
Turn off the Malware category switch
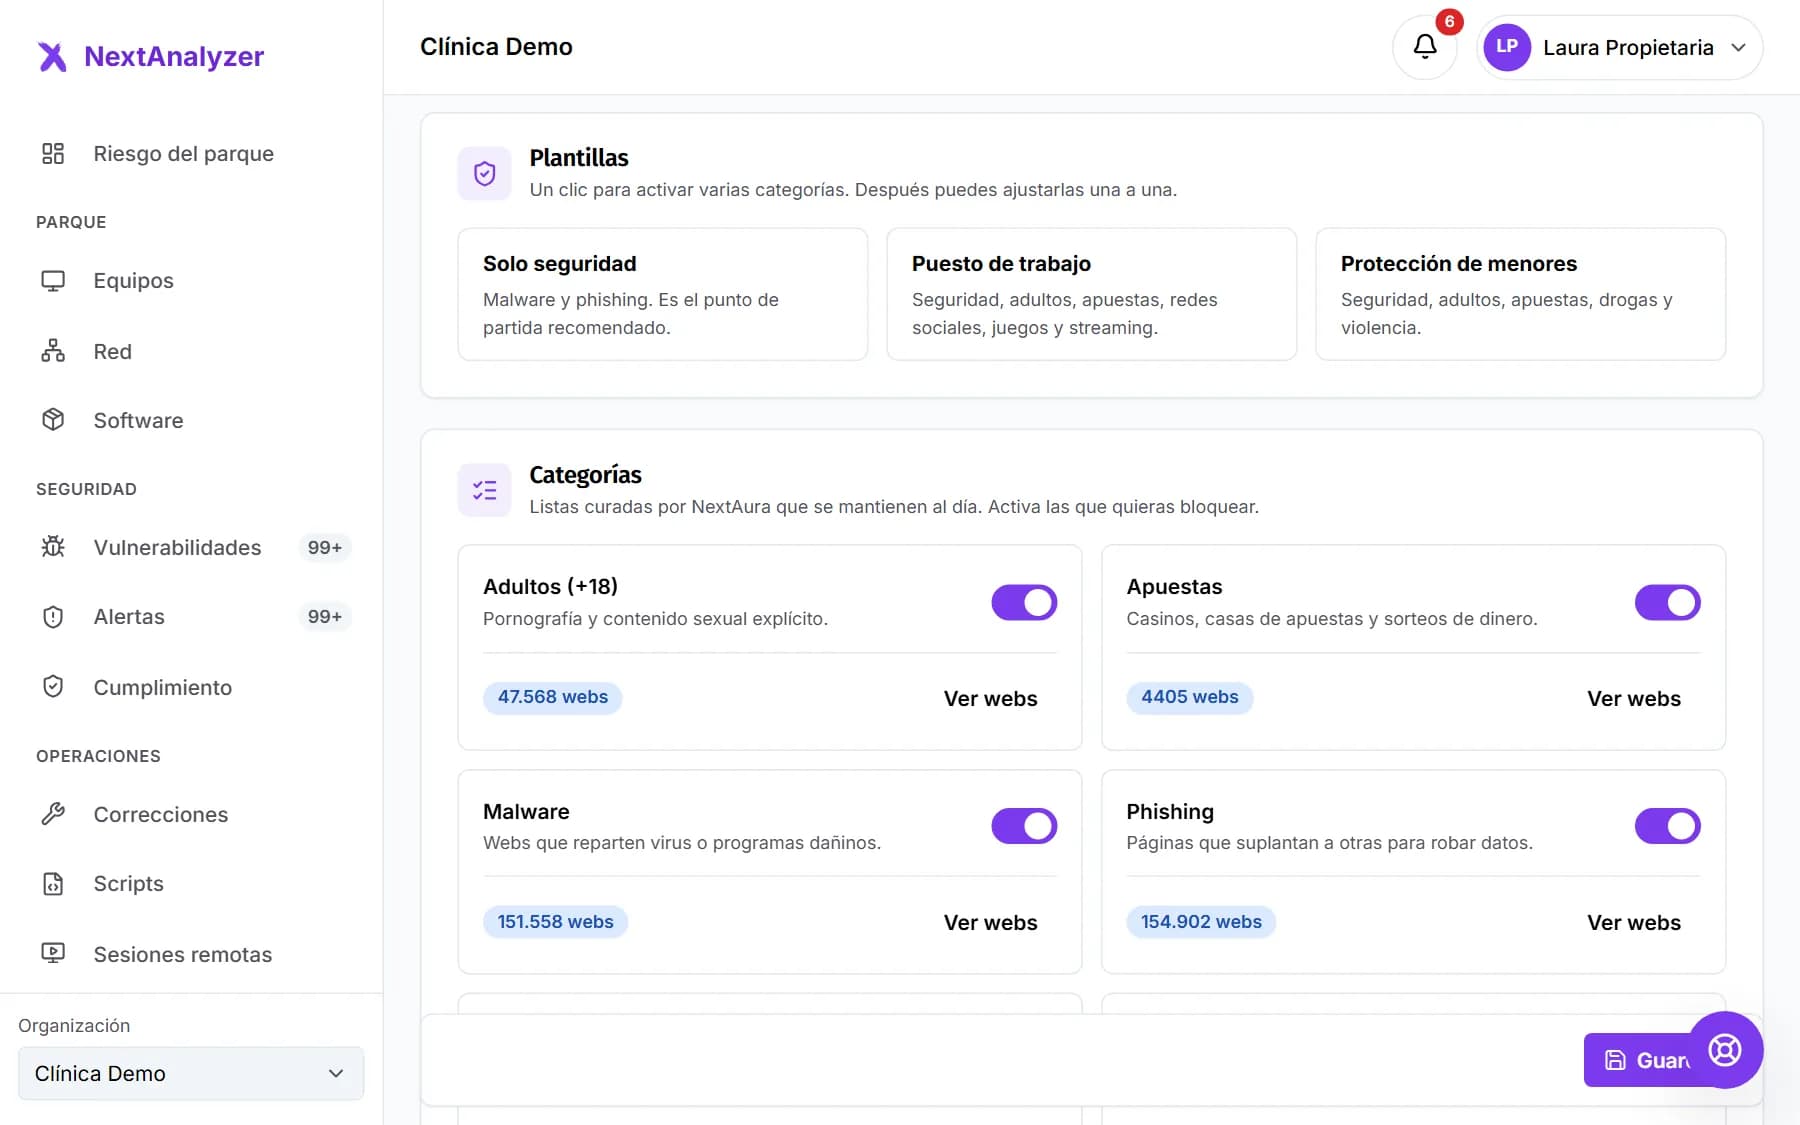(1024, 826)
